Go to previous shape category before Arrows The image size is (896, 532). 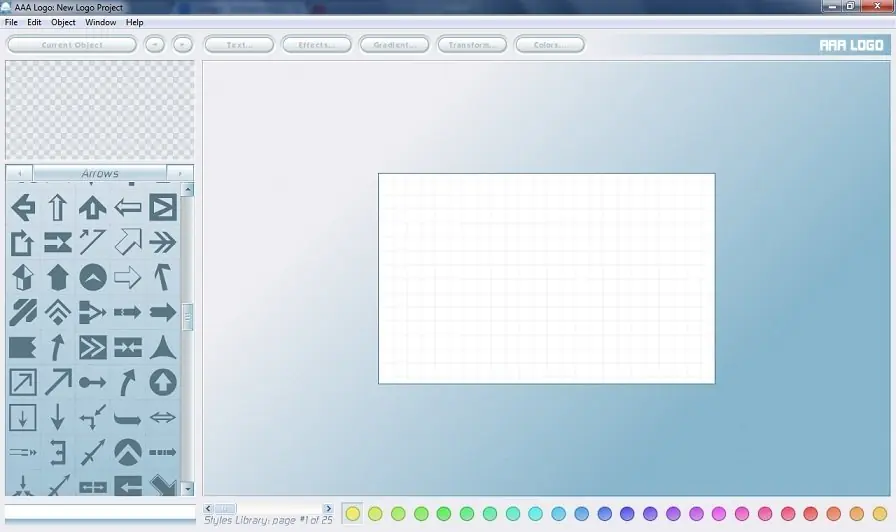pos(19,173)
